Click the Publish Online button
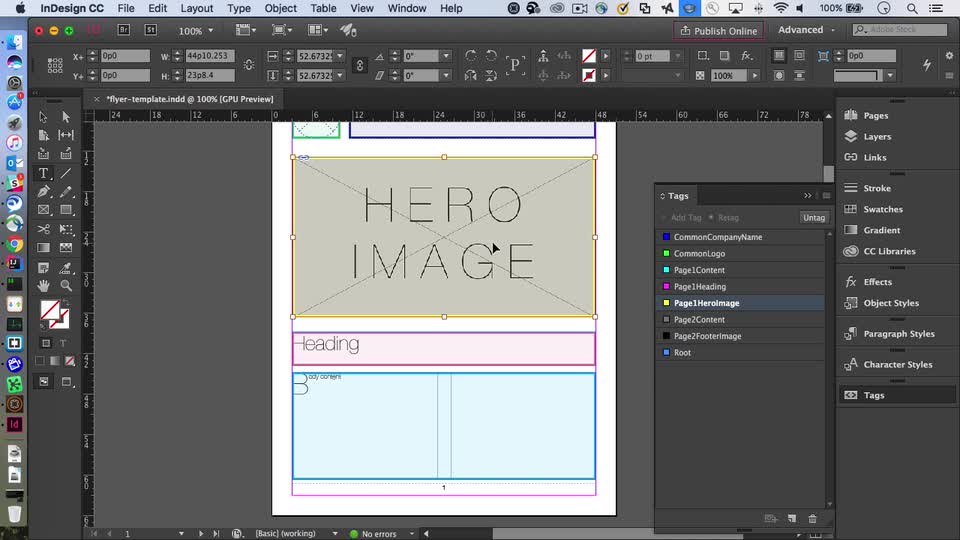 [718, 30]
